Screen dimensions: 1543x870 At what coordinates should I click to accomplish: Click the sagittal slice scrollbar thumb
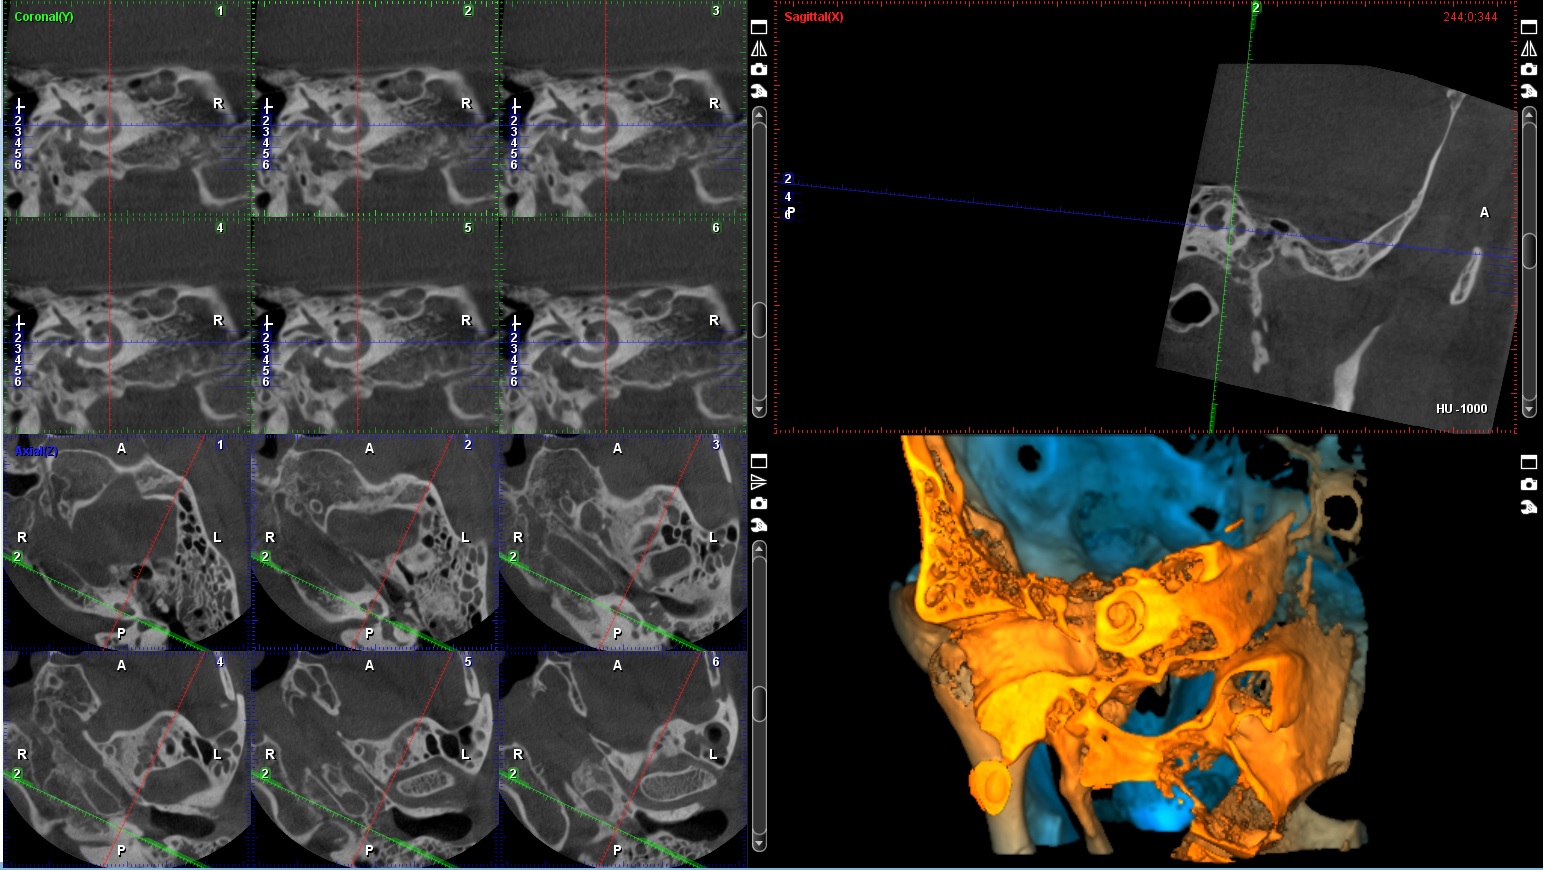point(1529,250)
